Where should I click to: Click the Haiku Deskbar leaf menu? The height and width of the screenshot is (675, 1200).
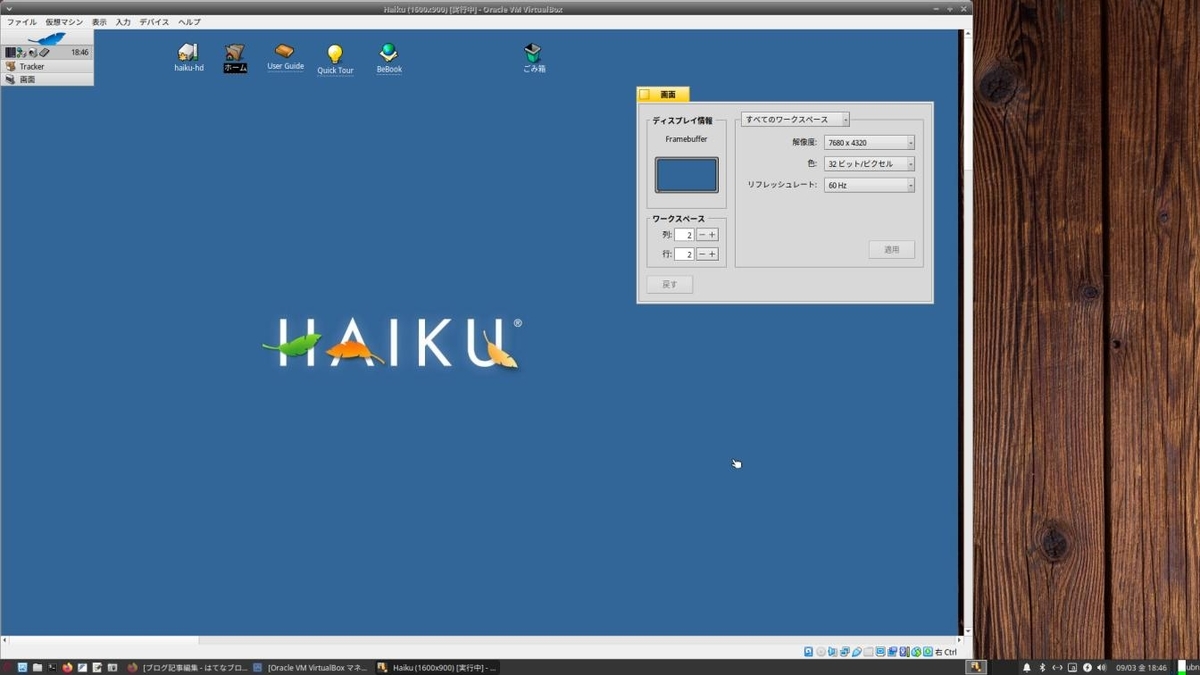47,38
